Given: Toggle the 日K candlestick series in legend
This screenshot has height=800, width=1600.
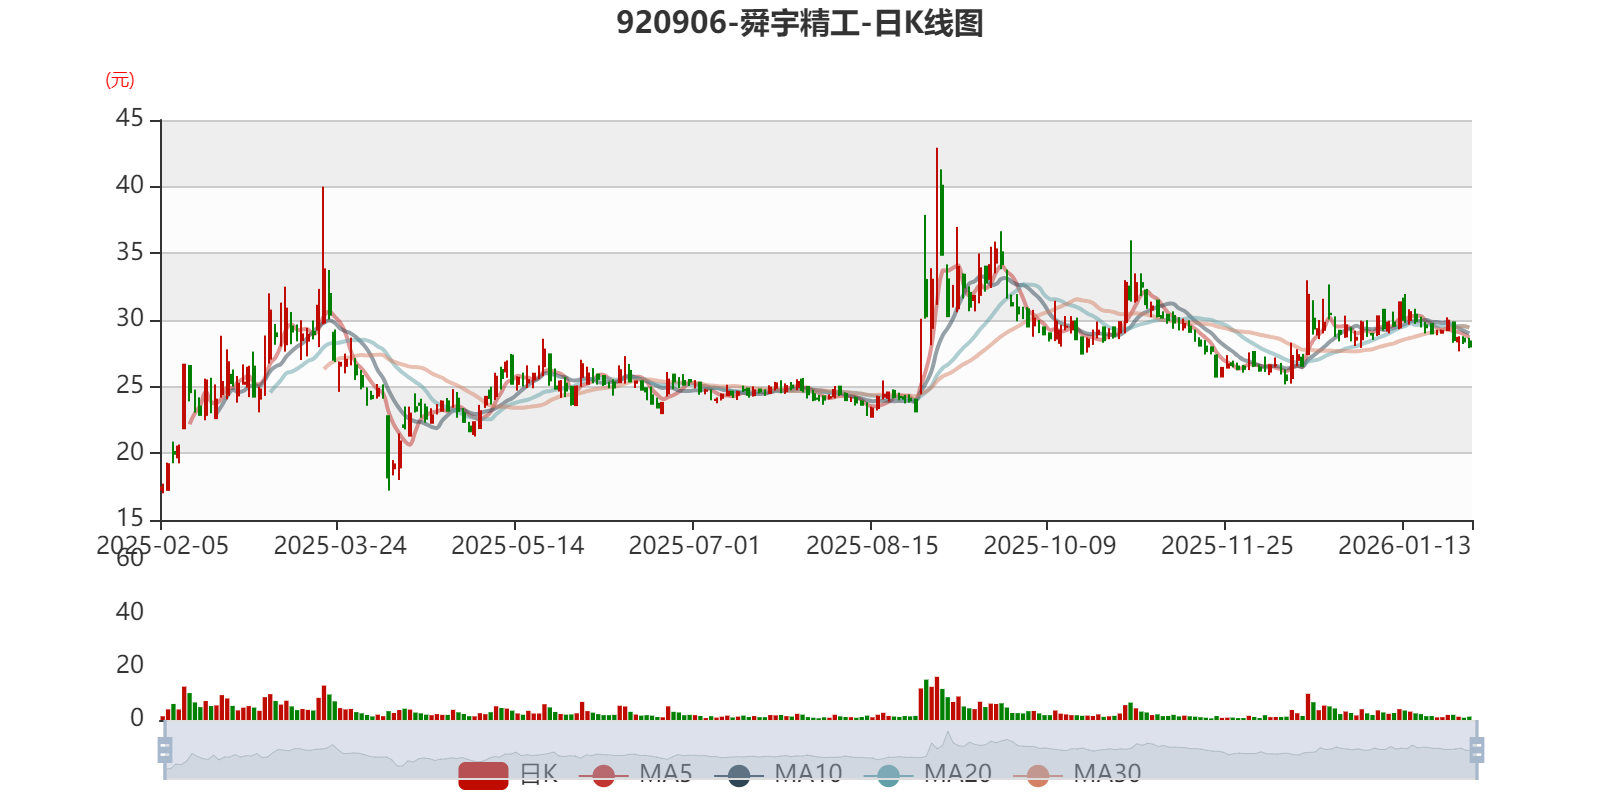Looking at the screenshot, I should [x=508, y=774].
